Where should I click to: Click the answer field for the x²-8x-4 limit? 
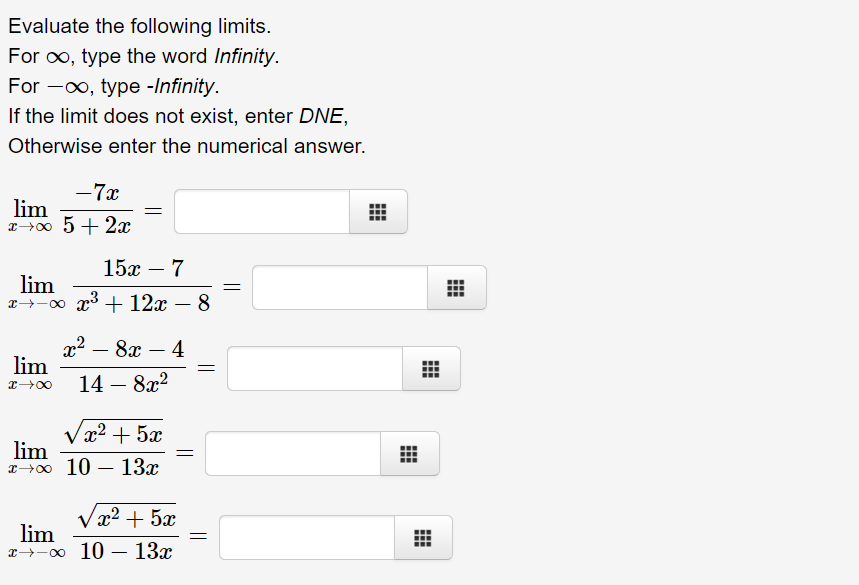314,368
